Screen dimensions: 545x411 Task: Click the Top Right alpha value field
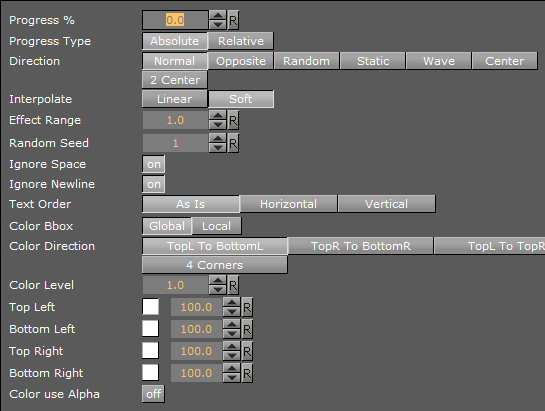(196, 351)
